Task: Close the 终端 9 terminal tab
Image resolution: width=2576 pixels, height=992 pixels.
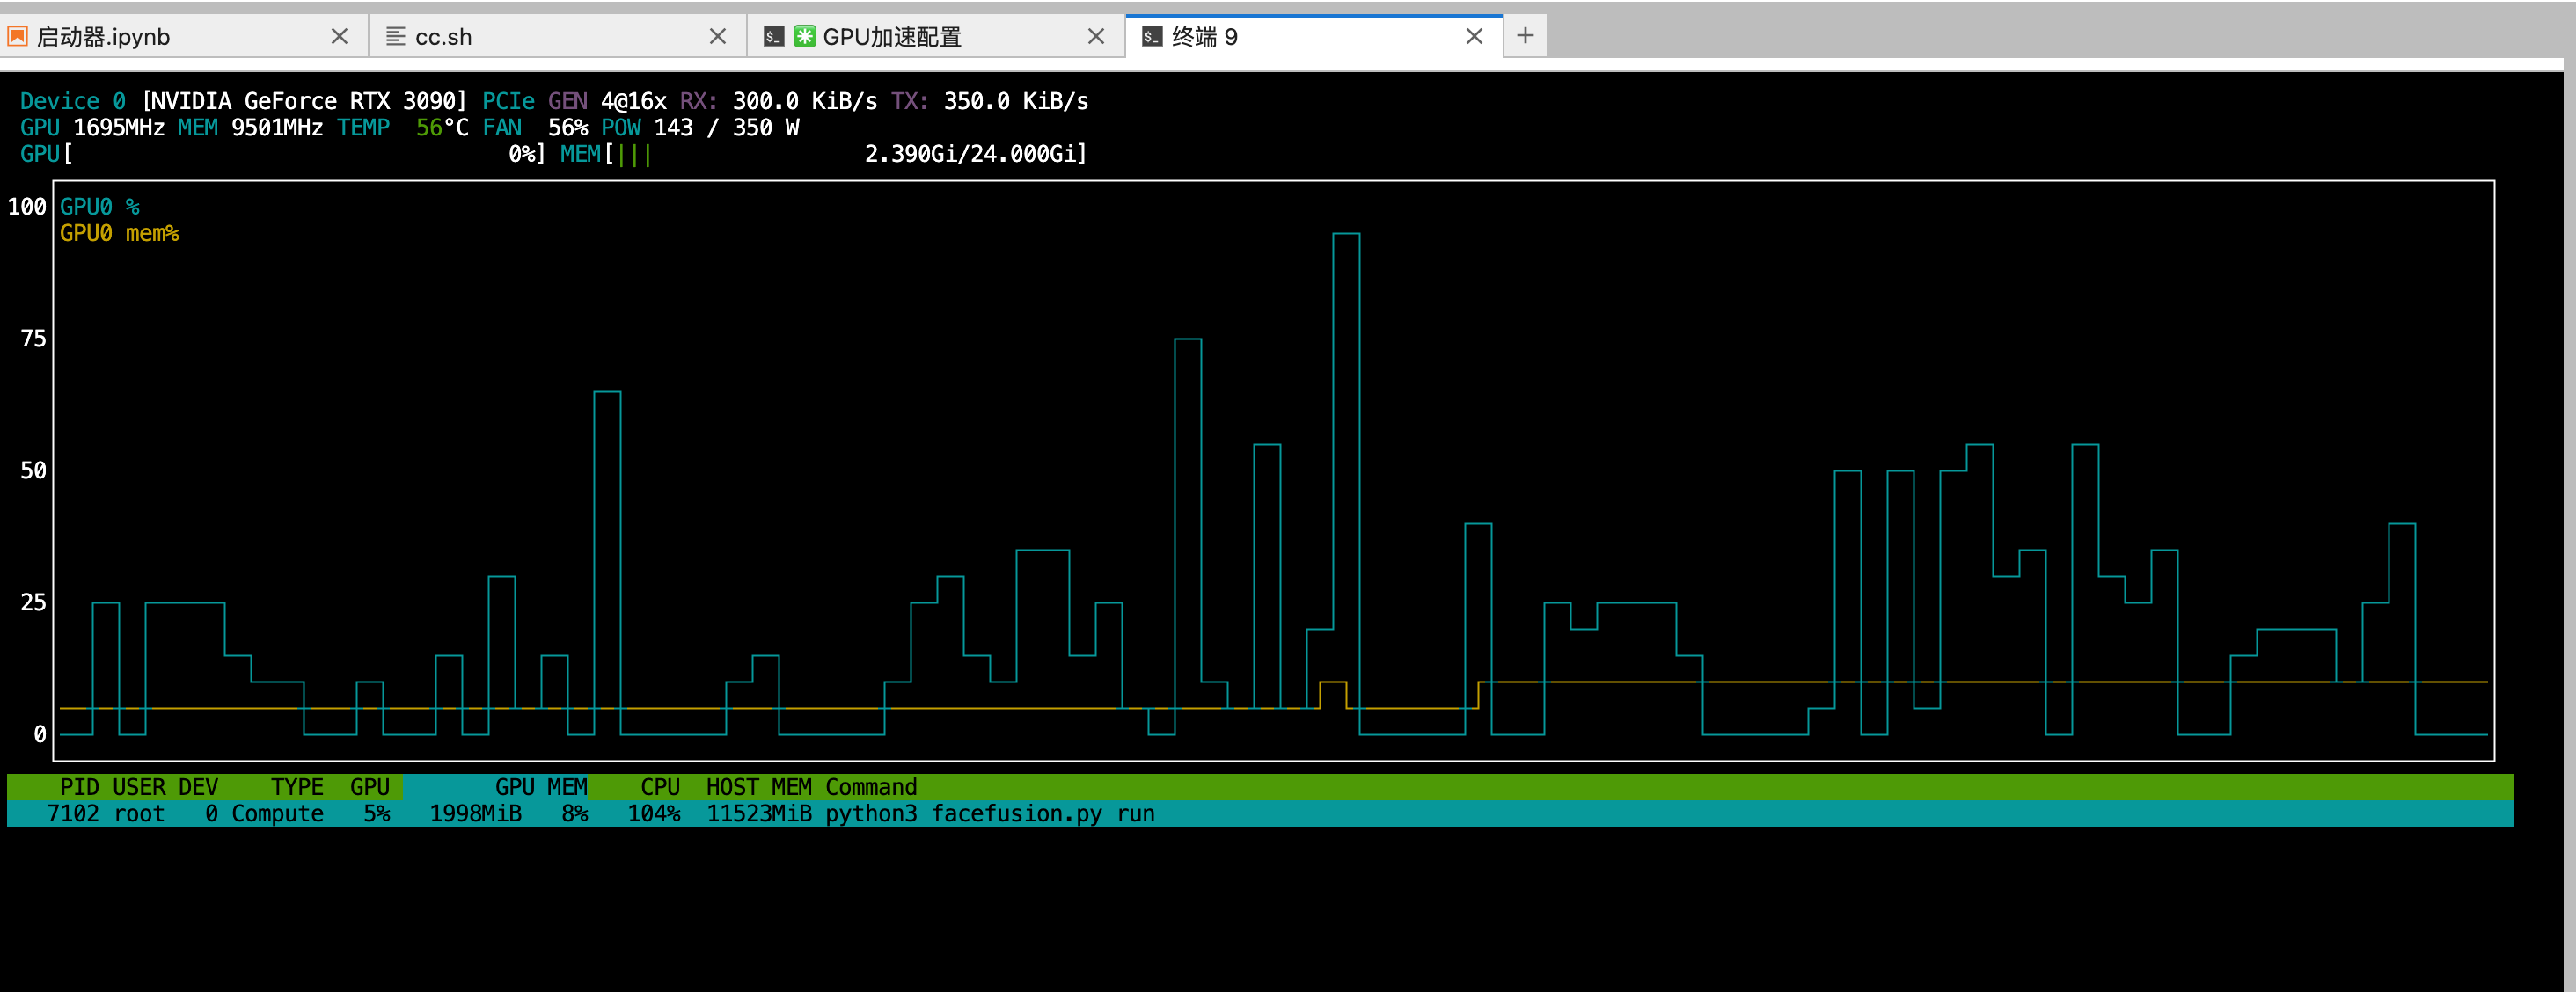Action: click(x=1474, y=37)
